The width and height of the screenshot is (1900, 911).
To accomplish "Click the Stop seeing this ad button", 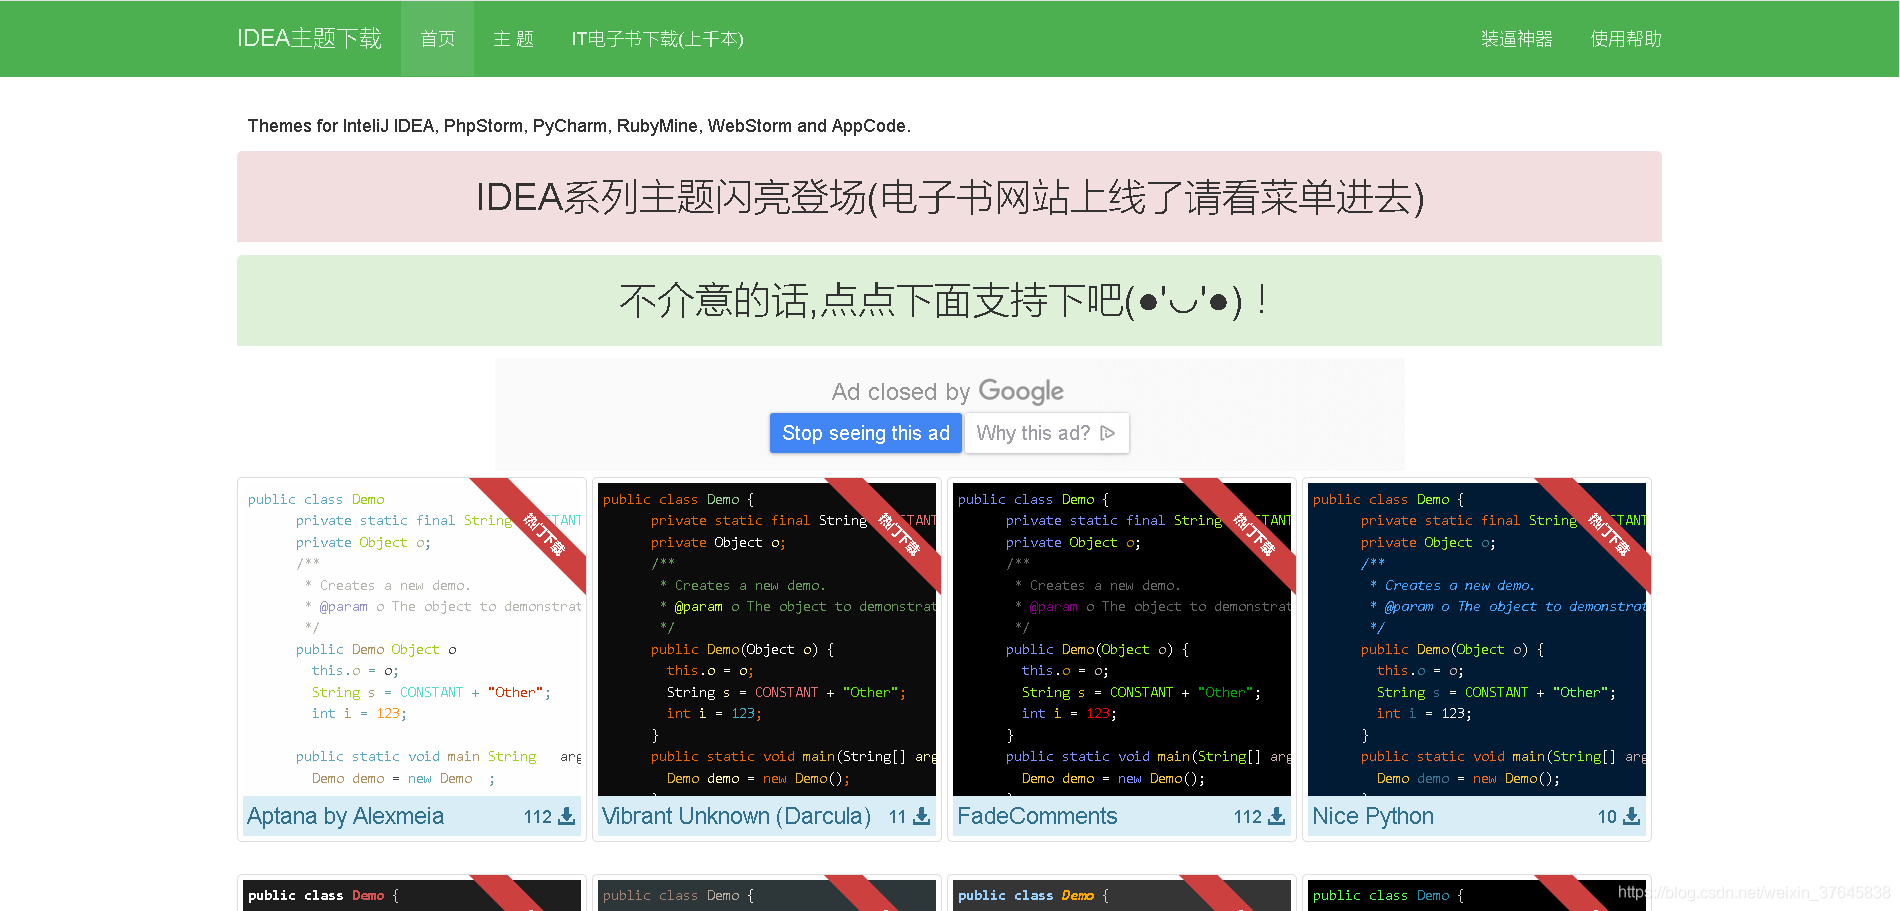I will [866, 433].
